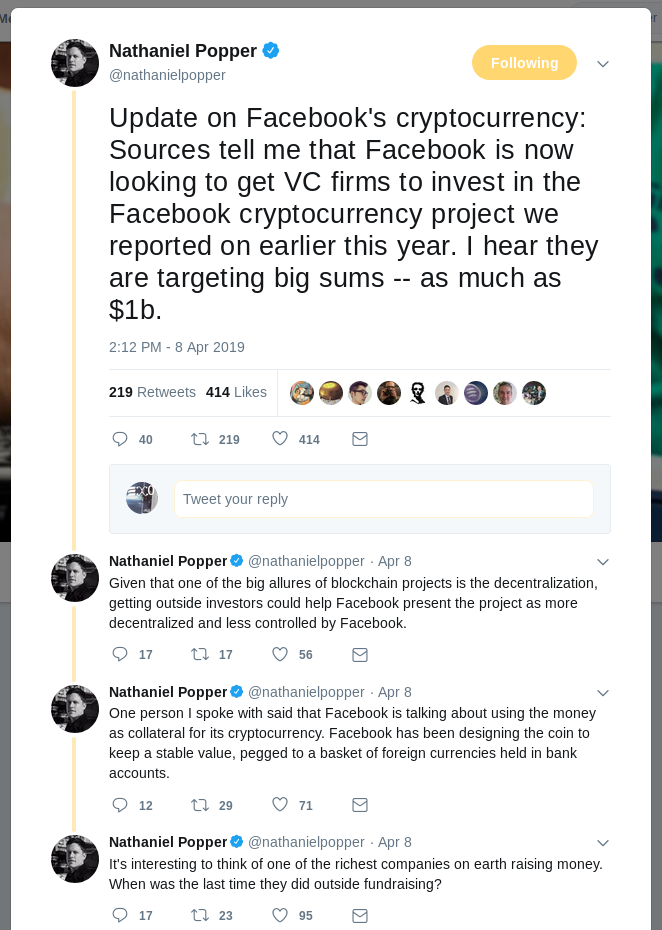
Task: Open main tweet options chevron beside Following
Action: coord(603,63)
